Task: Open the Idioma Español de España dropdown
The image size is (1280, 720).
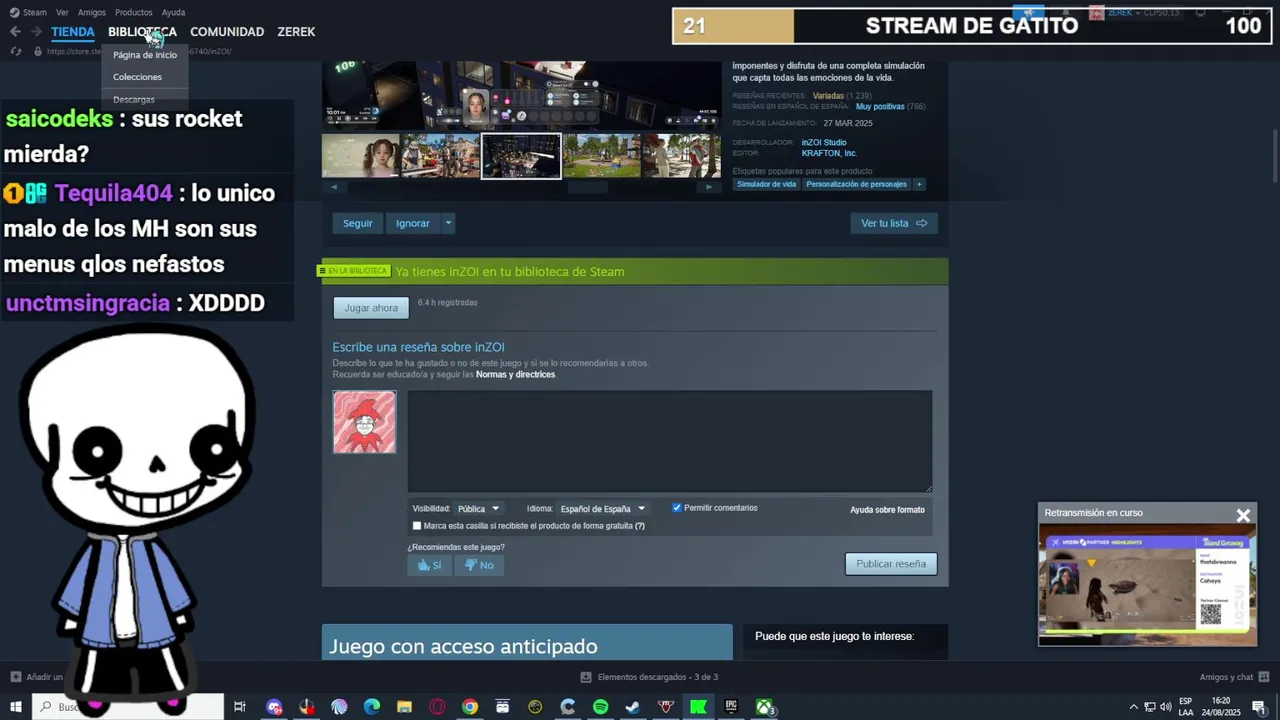Action: pos(602,509)
